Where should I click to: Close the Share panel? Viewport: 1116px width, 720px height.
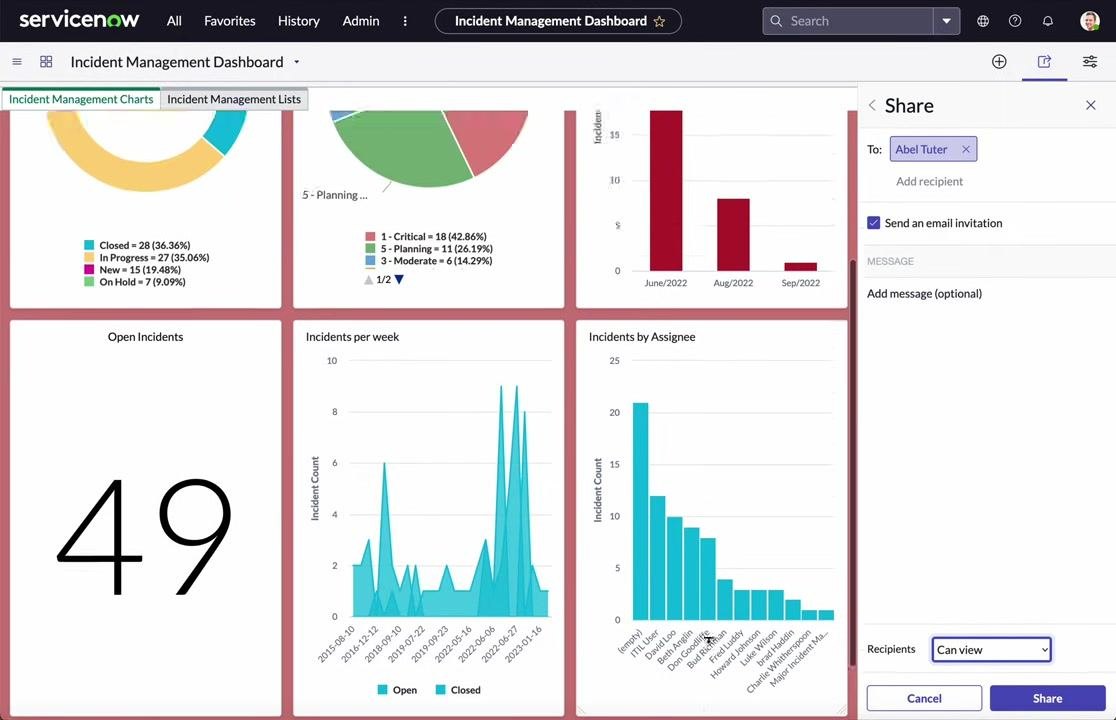tap(1090, 105)
